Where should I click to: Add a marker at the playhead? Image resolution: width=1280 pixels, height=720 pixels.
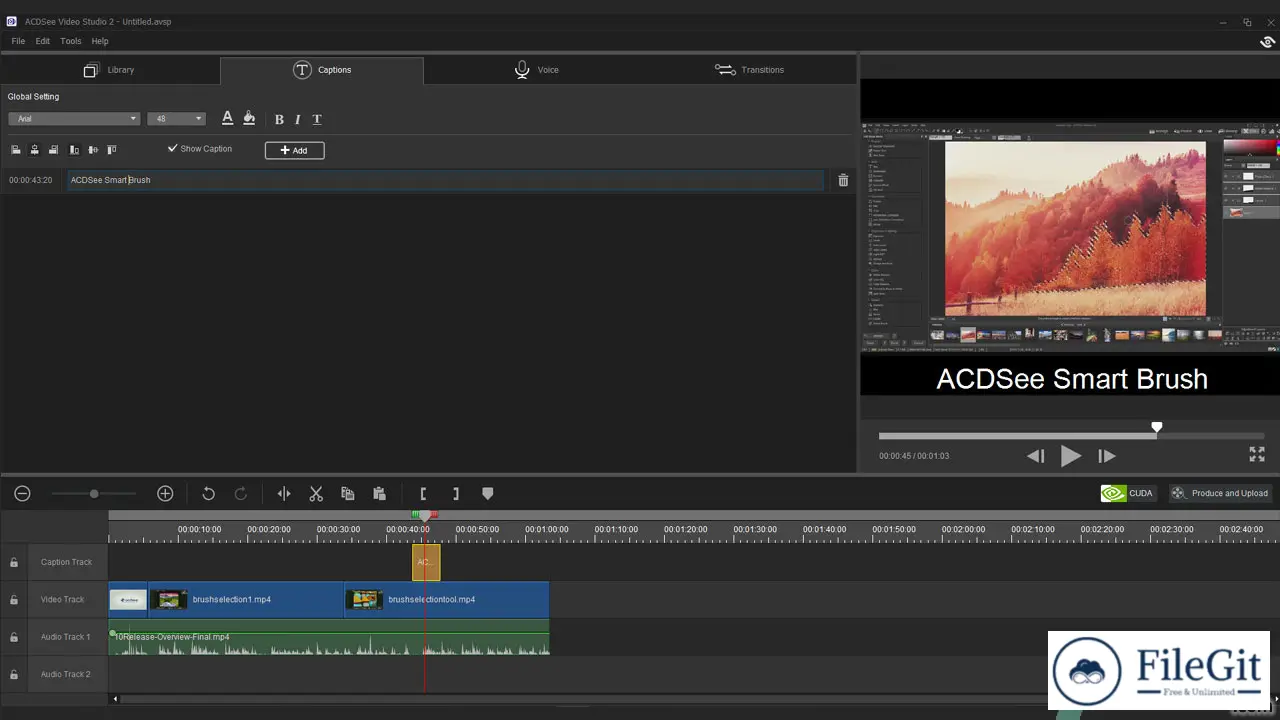[x=488, y=493]
